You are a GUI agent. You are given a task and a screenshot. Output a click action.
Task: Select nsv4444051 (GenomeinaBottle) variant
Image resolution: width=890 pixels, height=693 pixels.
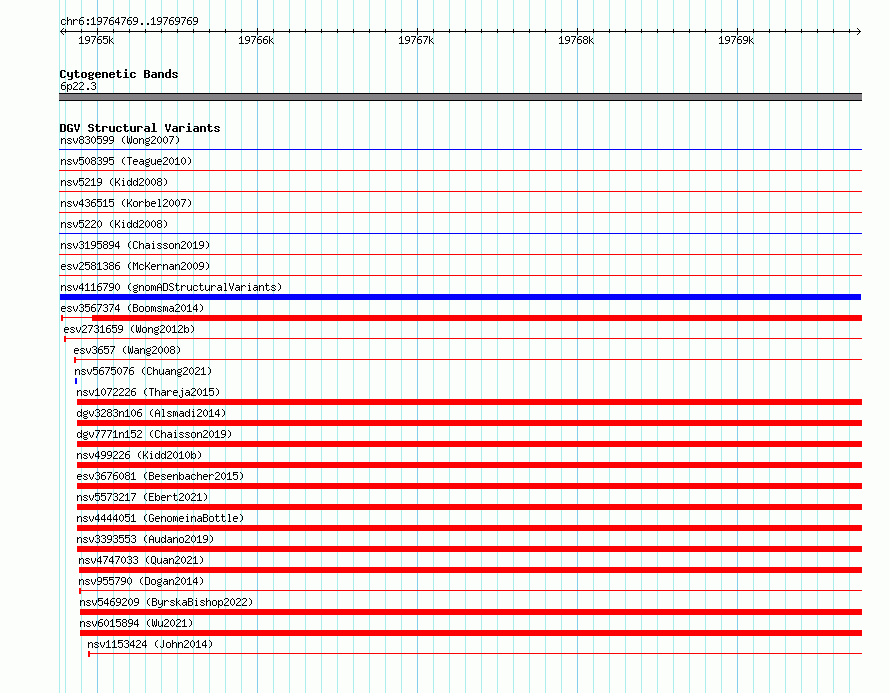point(160,518)
